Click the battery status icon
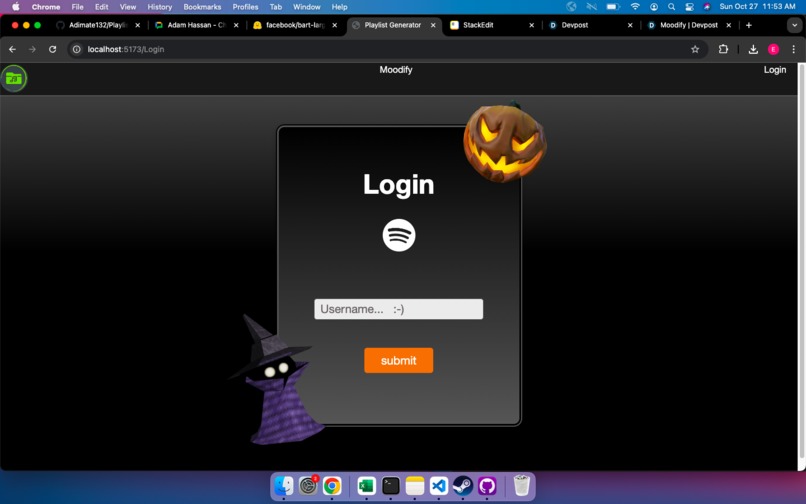This screenshot has height=504, width=806. [612, 7]
